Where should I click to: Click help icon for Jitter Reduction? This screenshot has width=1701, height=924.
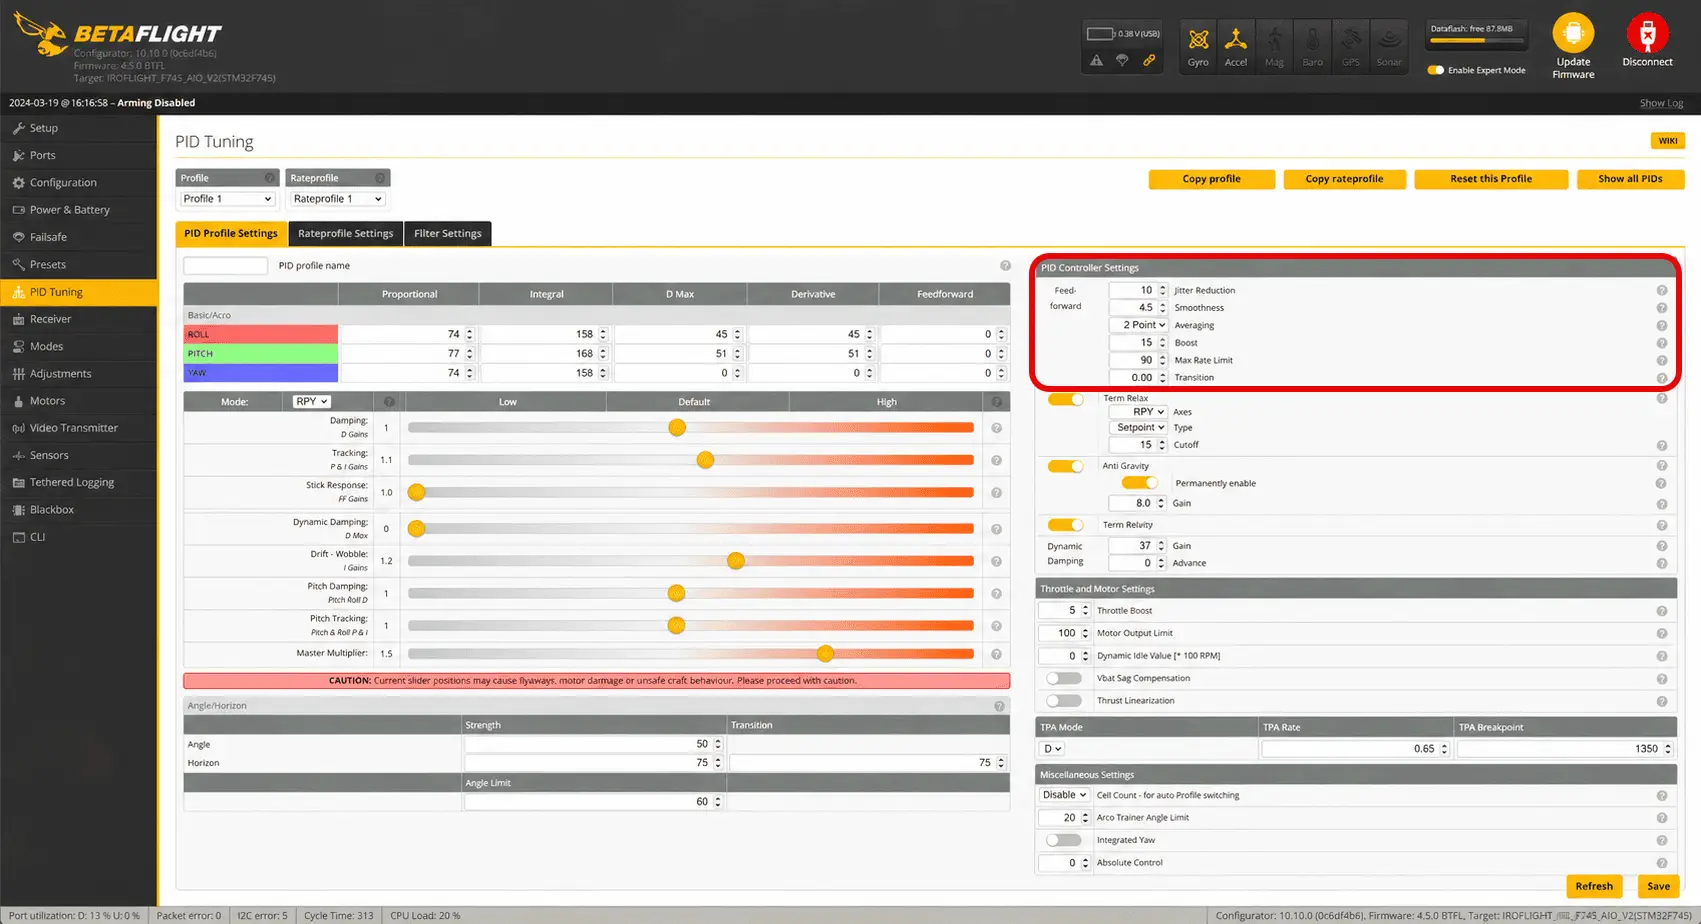point(1661,291)
